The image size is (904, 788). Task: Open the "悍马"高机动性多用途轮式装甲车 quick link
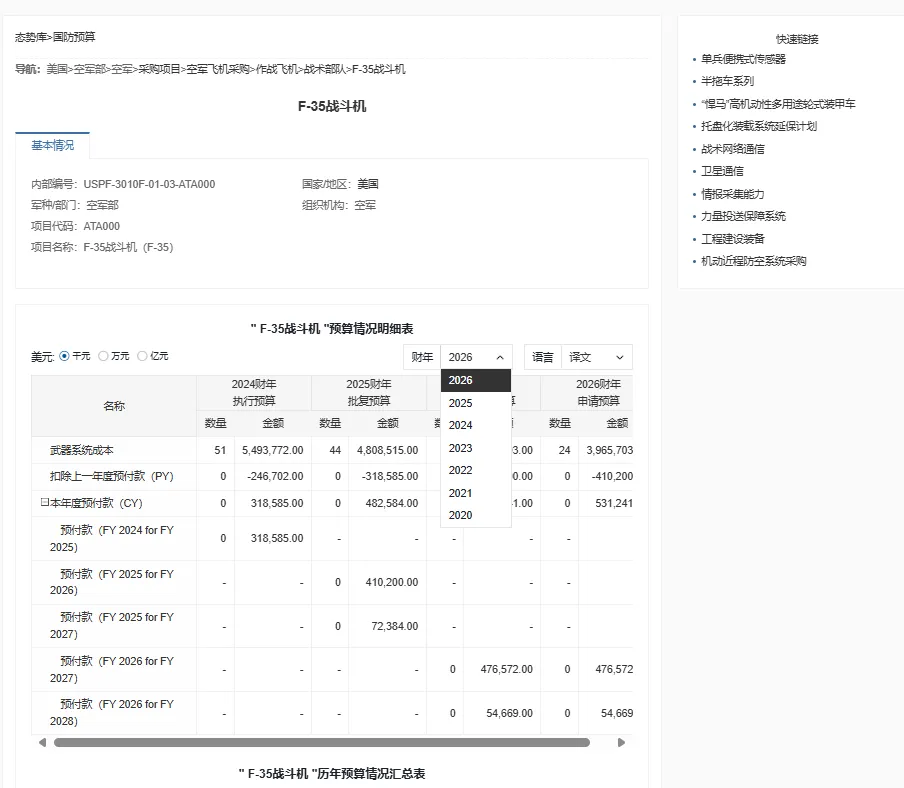[778, 104]
